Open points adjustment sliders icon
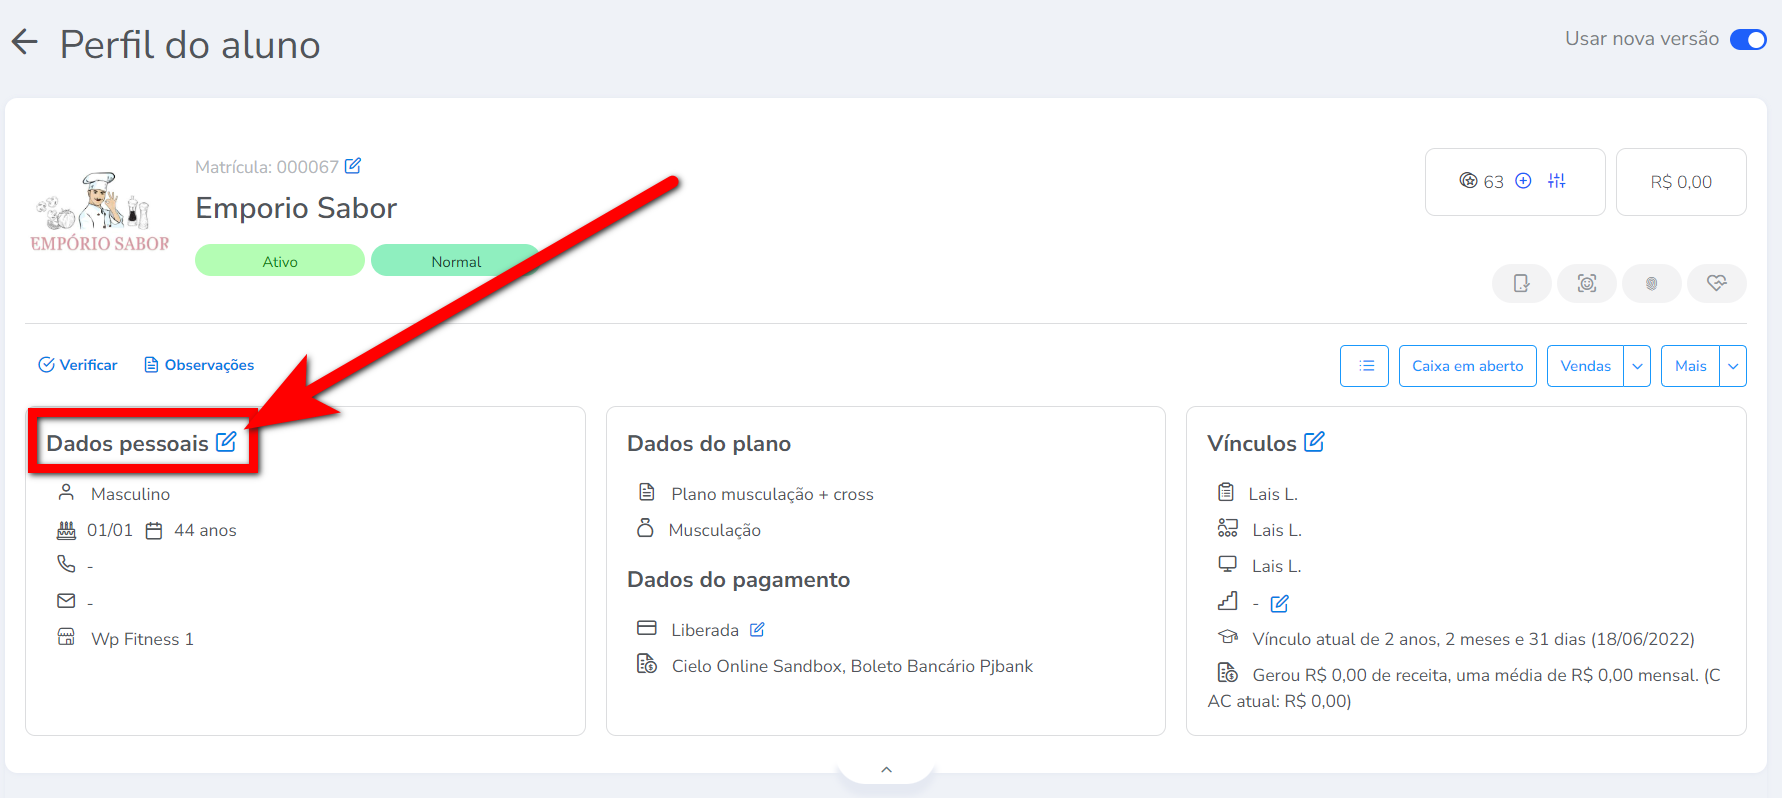The width and height of the screenshot is (1782, 798). click(x=1557, y=181)
